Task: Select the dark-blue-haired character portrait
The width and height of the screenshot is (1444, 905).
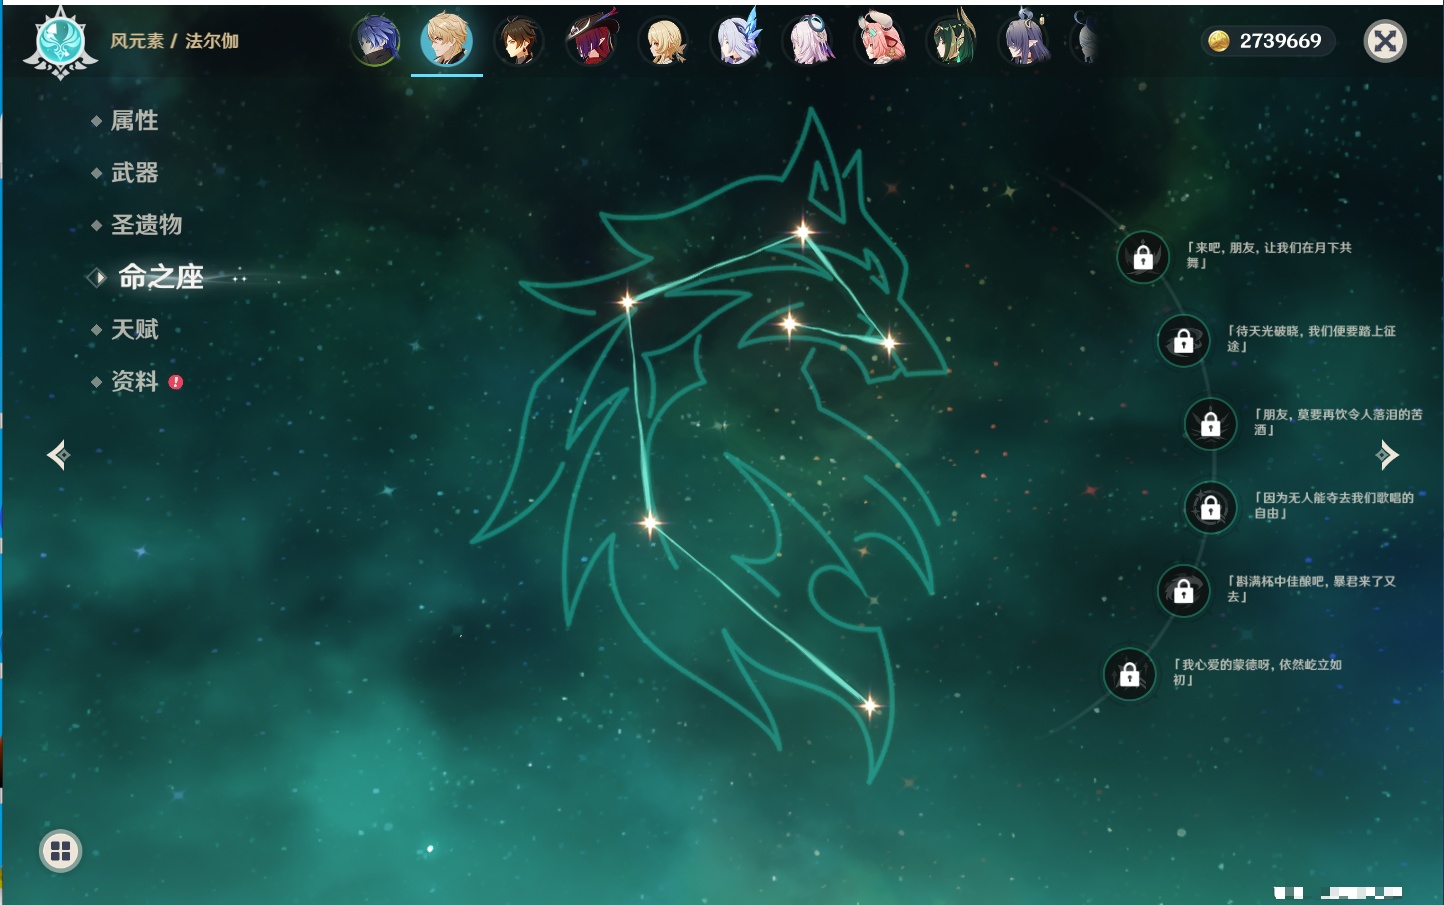Action: 376,42
